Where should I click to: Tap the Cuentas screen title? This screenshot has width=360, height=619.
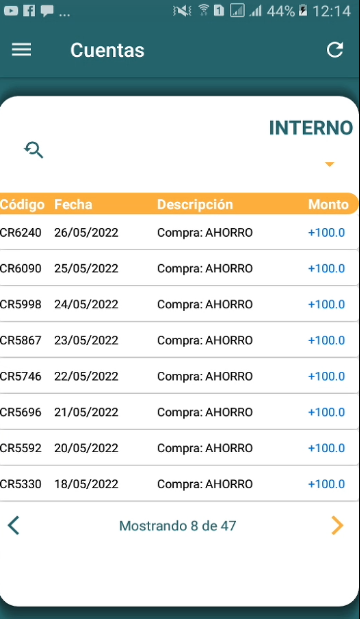pos(107,50)
